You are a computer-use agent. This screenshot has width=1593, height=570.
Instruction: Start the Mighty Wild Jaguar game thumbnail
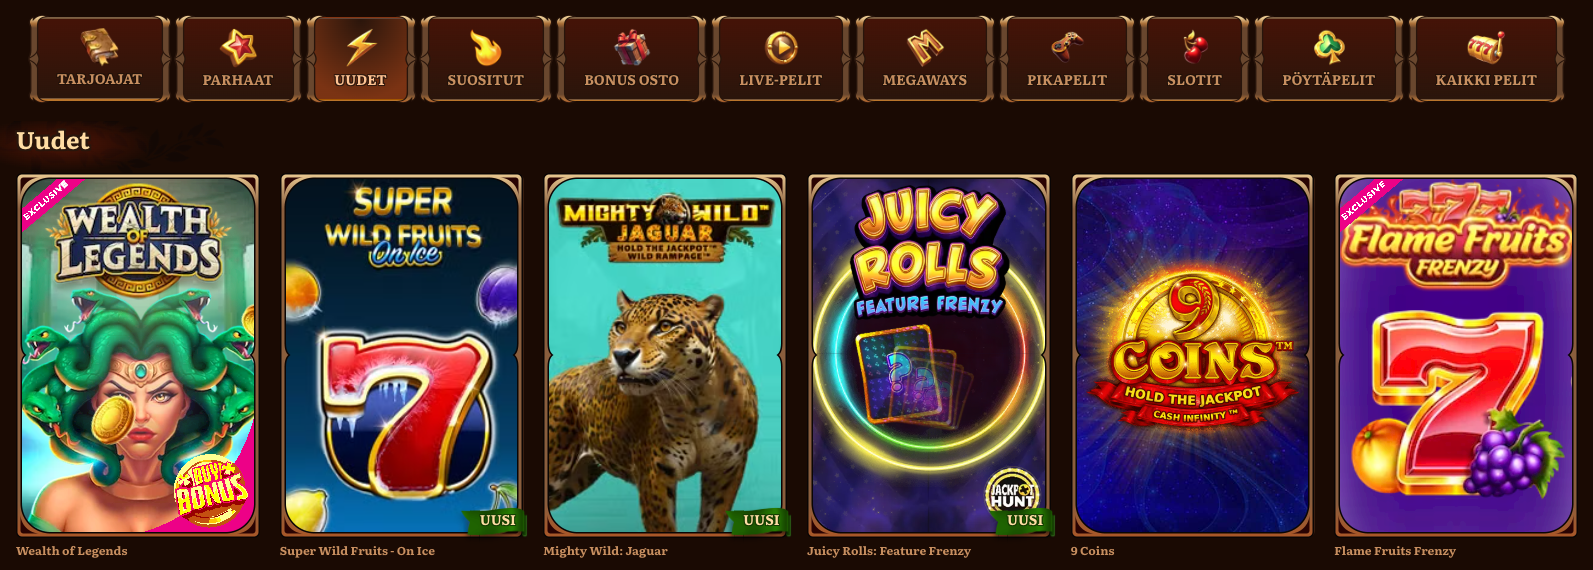(x=665, y=356)
